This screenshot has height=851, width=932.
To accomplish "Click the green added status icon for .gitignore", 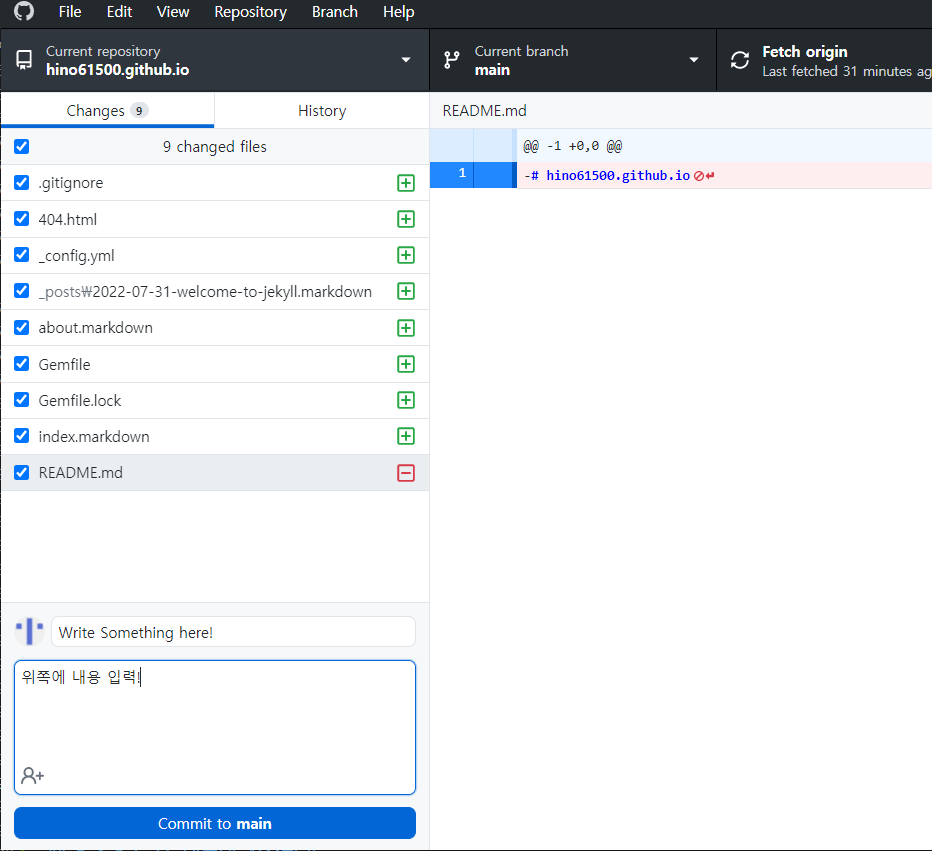I will click(406, 183).
